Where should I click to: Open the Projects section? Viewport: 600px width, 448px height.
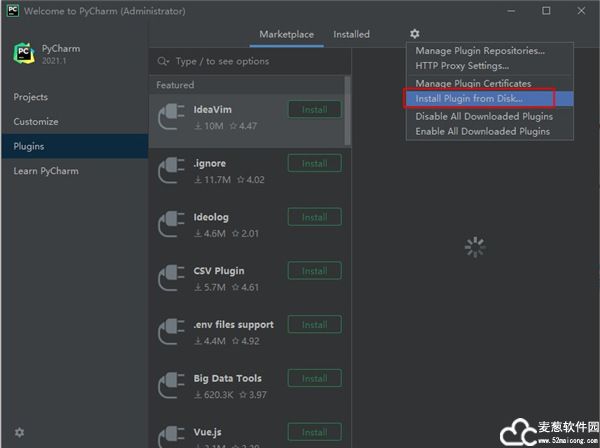(75, 97)
